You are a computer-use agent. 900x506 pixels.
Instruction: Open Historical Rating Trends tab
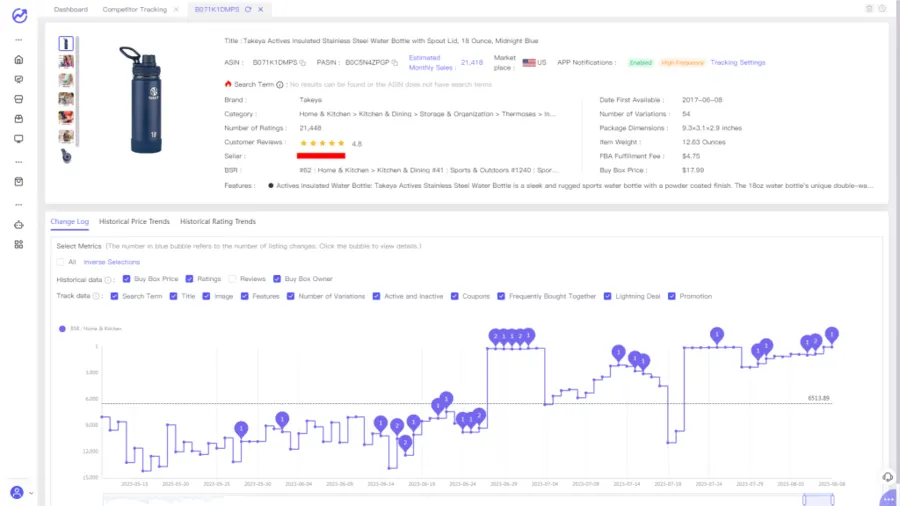(218, 221)
